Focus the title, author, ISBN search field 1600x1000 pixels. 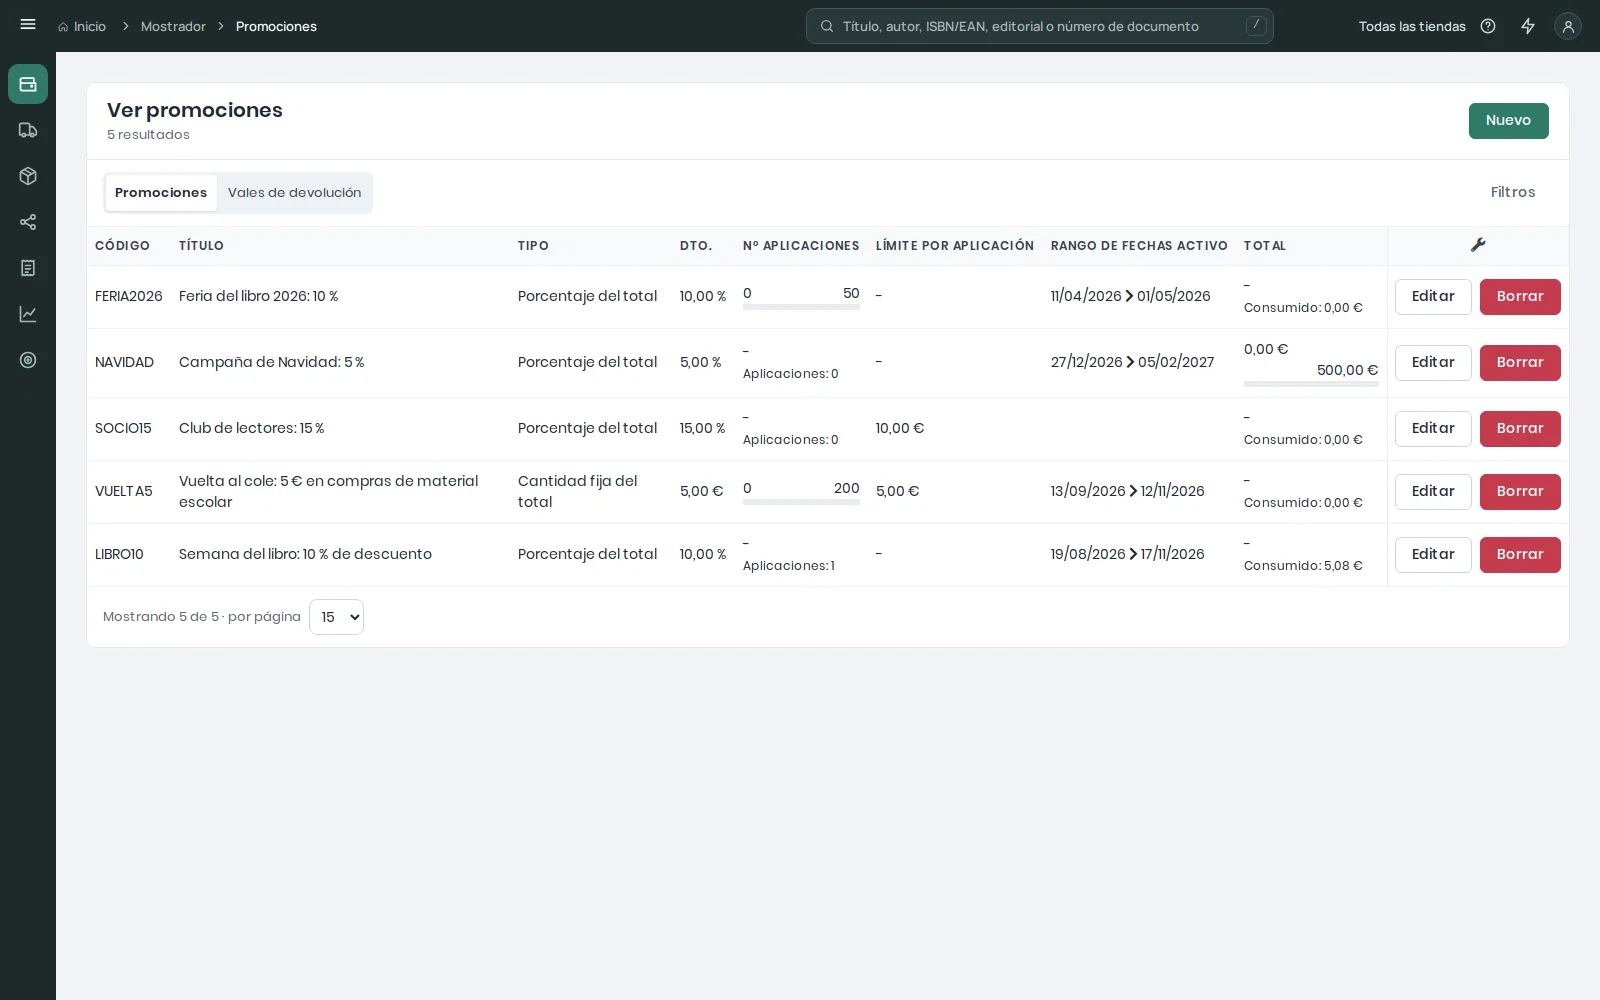point(1040,26)
